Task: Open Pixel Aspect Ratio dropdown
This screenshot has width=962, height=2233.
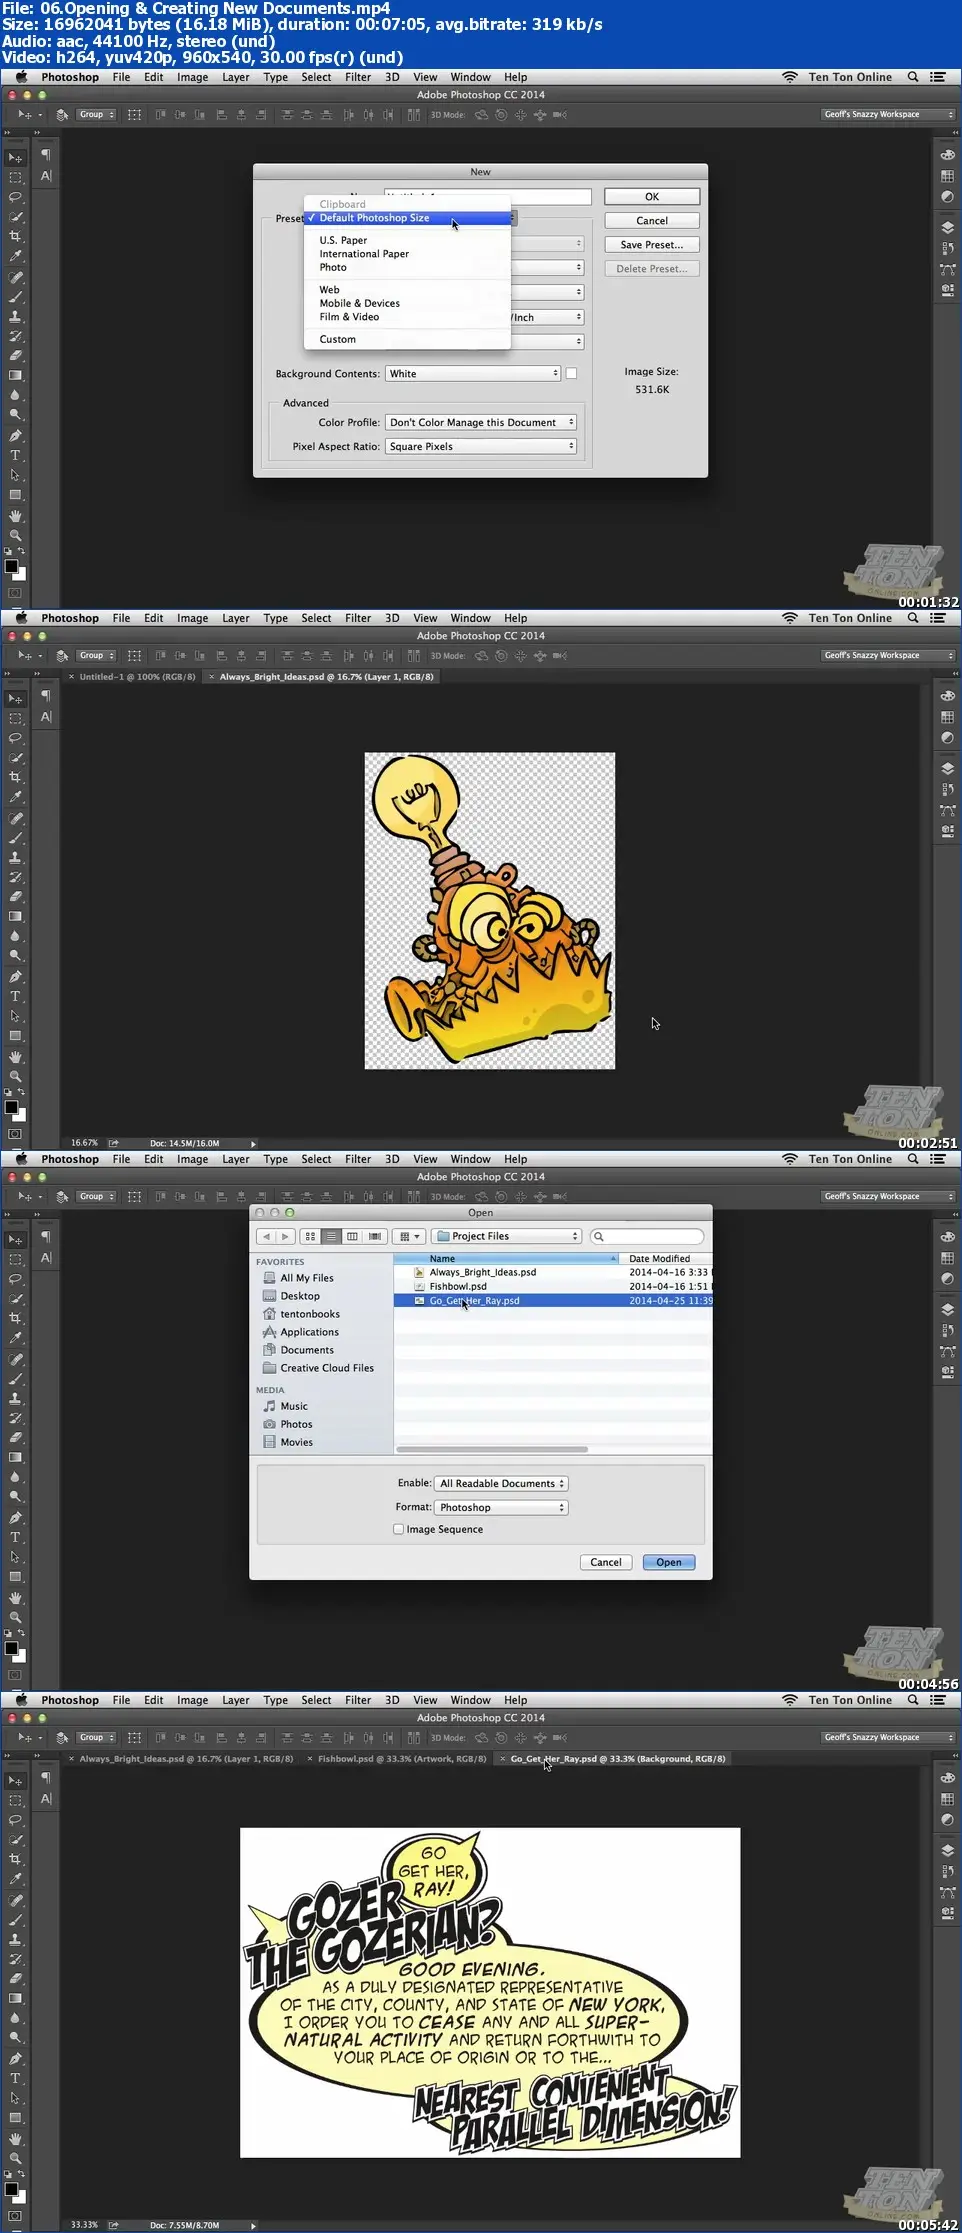Action: (x=481, y=446)
